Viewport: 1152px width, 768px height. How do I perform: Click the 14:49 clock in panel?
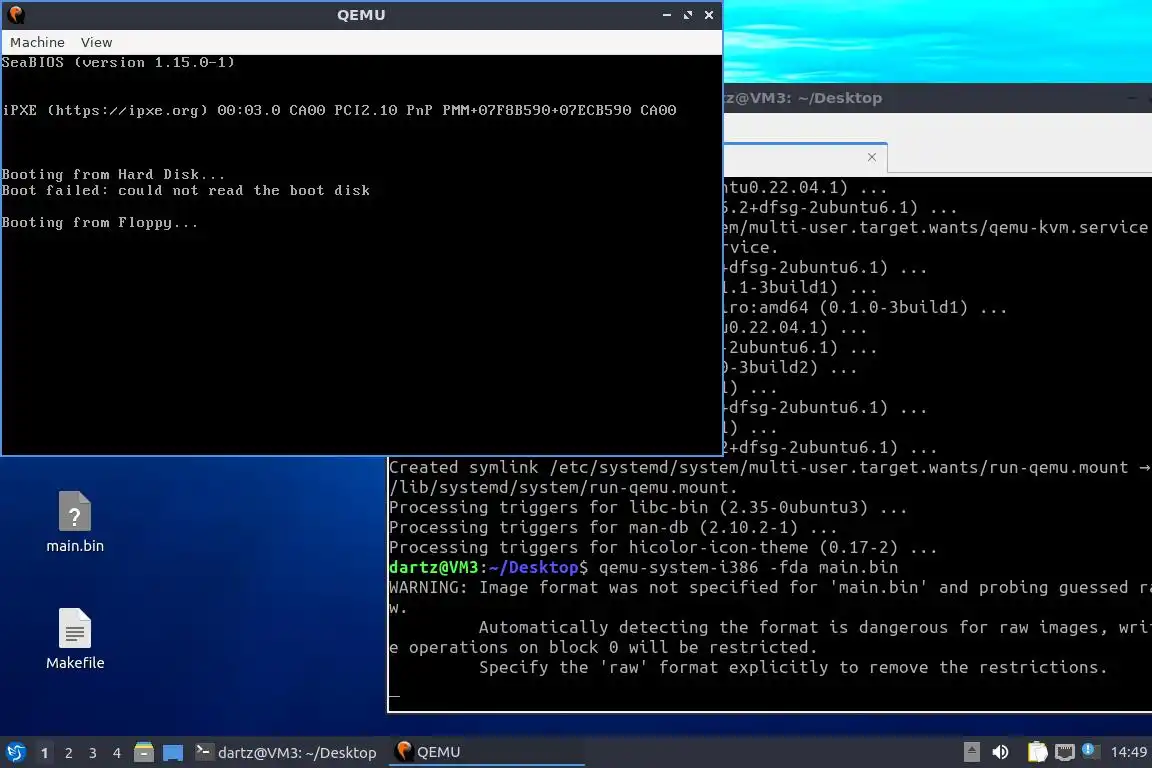tap(1128, 752)
